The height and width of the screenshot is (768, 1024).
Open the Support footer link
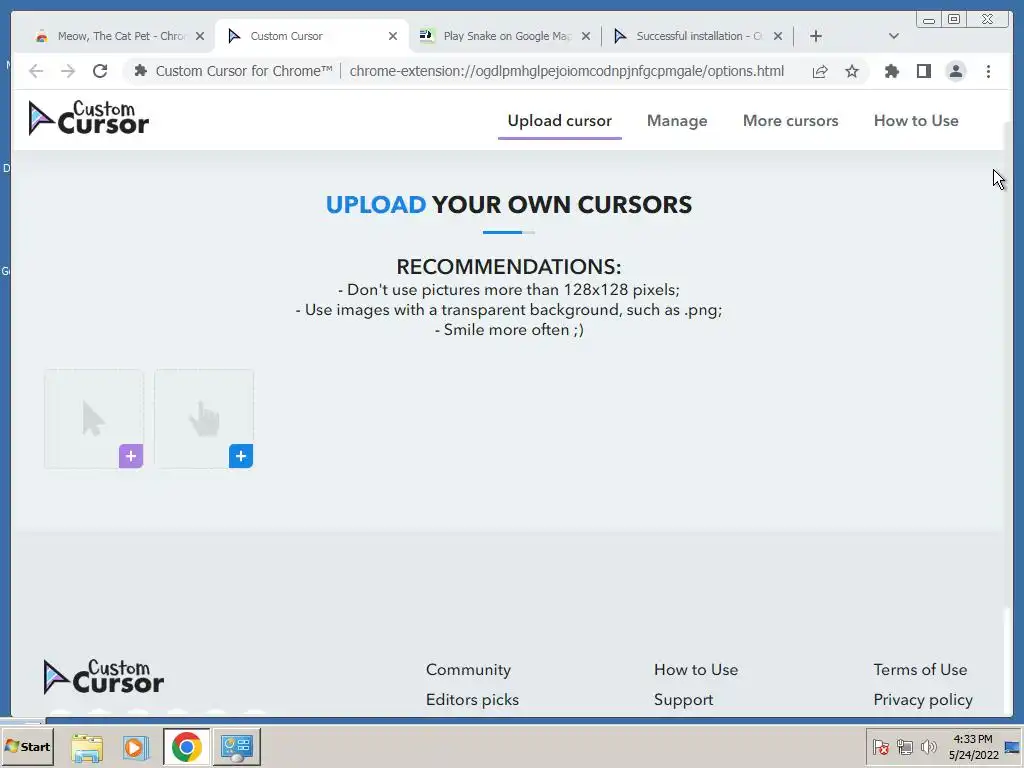[683, 699]
